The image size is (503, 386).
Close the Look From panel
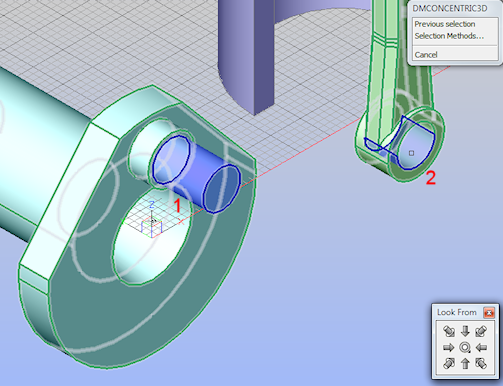pos(489,313)
